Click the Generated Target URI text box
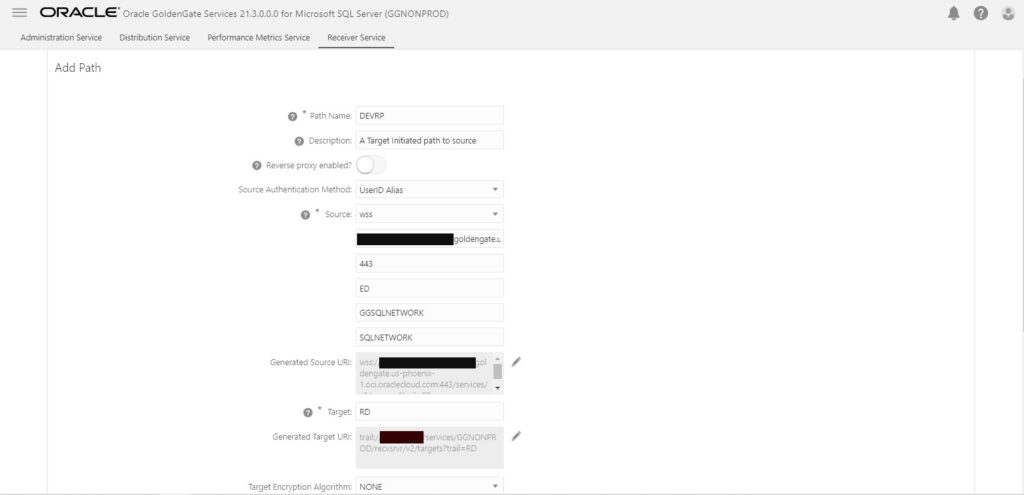The image size is (1024, 495). 430,447
